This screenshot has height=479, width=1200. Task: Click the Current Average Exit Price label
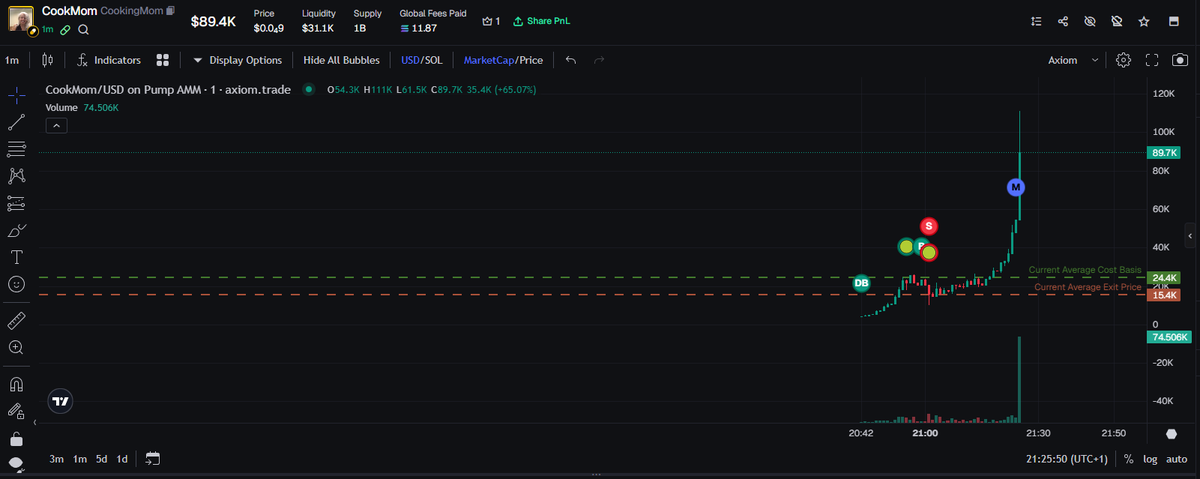pos(1087,287)
